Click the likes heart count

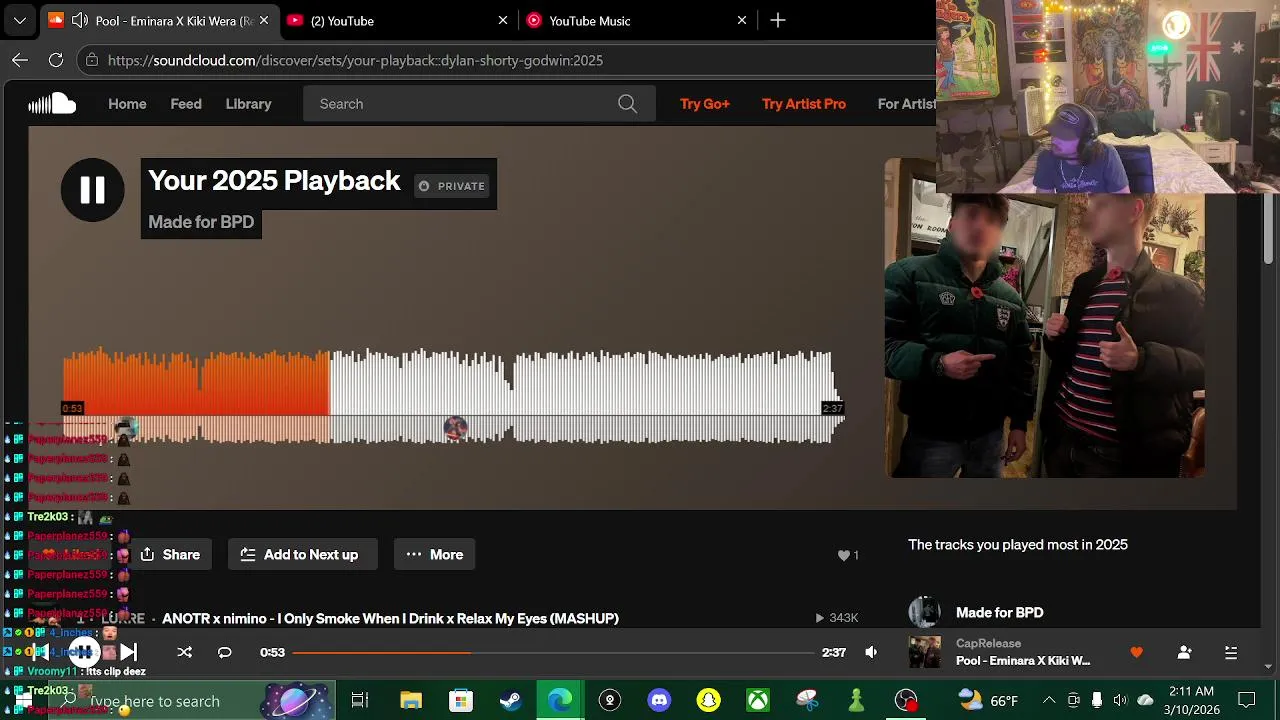click(848, 555)
